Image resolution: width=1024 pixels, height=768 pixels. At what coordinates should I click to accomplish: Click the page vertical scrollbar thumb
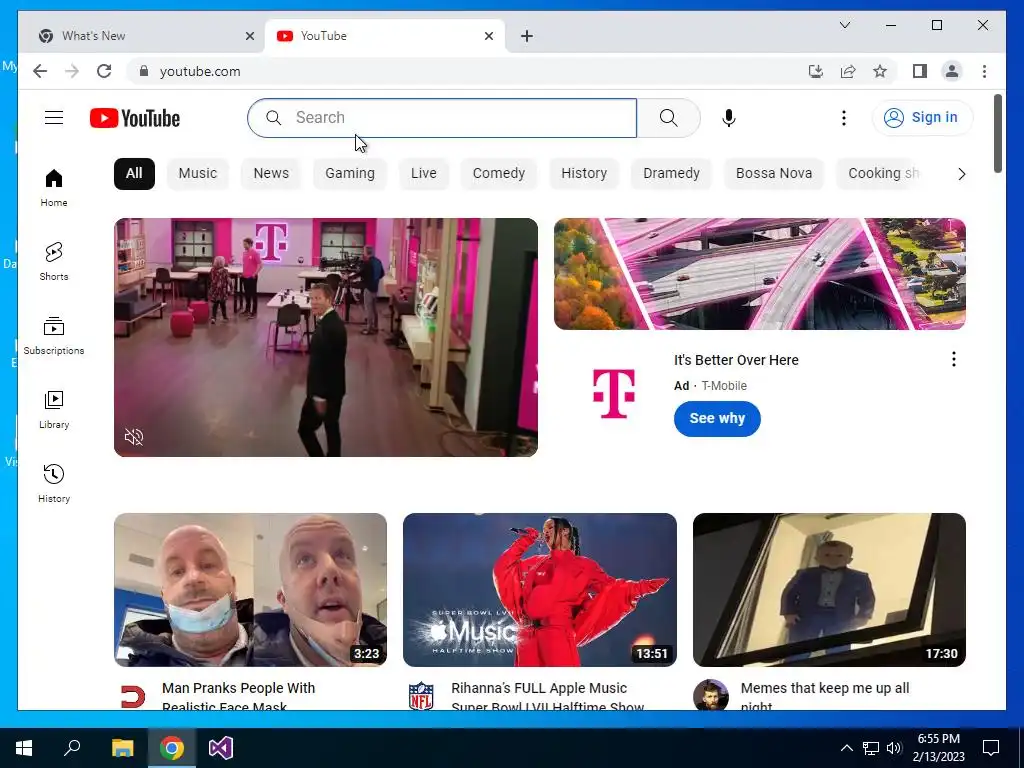pyautogui.click(x=997, y=134)
